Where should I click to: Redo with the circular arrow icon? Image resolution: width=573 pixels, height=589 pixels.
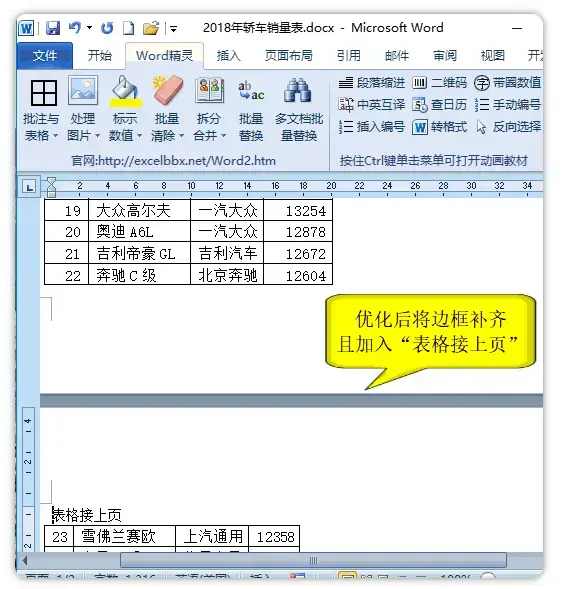(107, 28)
